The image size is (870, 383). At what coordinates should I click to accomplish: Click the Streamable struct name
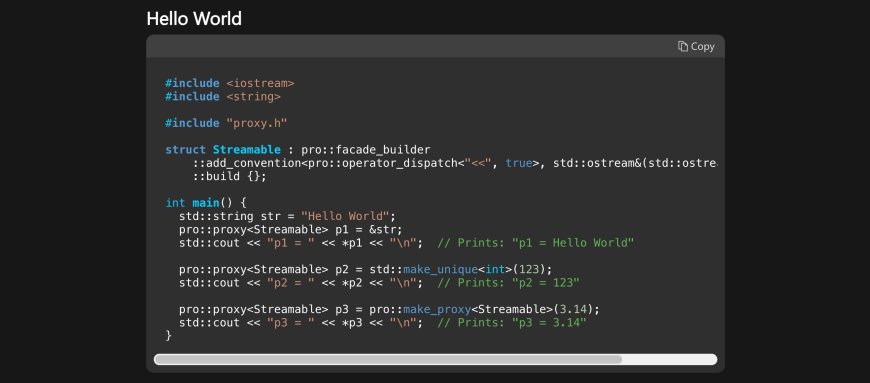(x=247, y=150)
